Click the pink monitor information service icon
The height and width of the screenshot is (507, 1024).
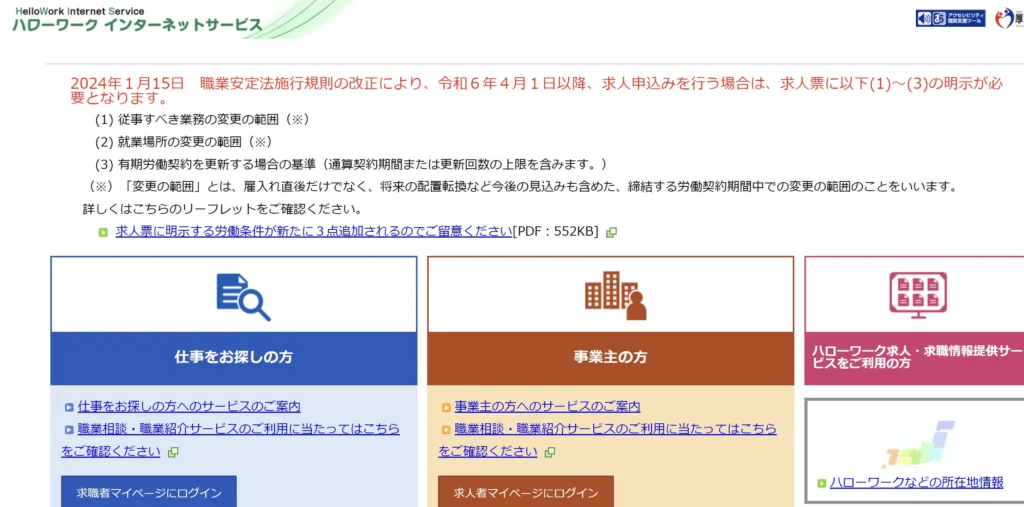tap(917, 295)
